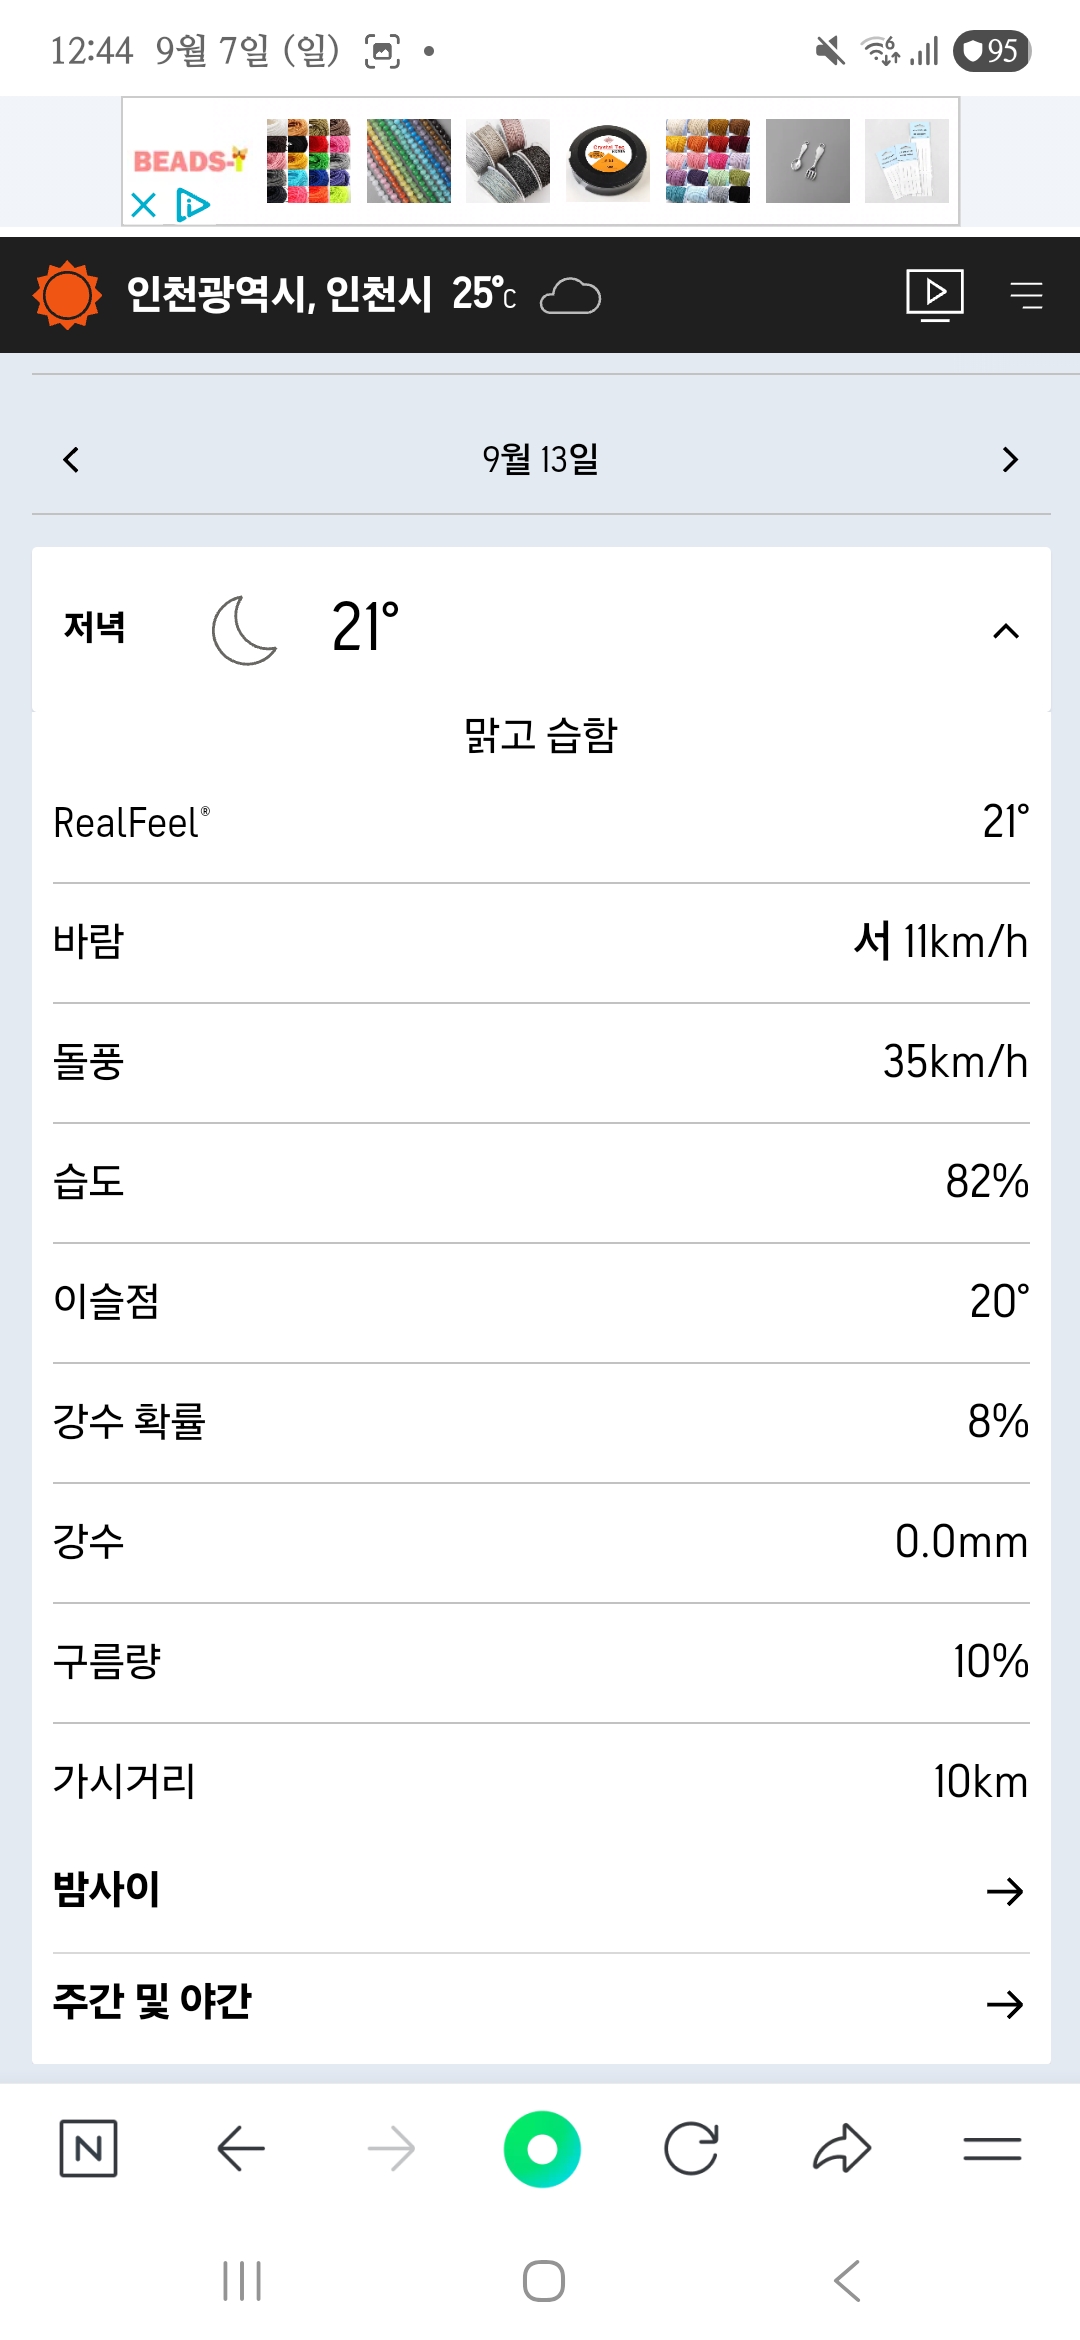Open the 주간 및 야간 forecast link

coord(540,2002)
